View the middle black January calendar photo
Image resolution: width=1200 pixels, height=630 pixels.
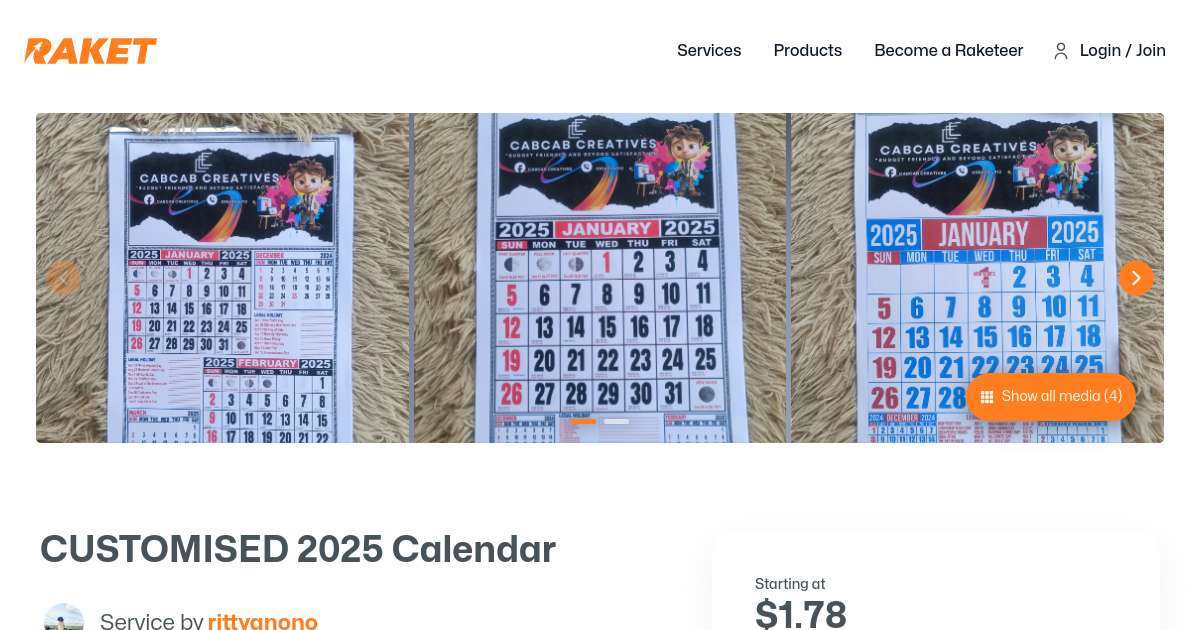pyautogui.click(x=600, y=278)
